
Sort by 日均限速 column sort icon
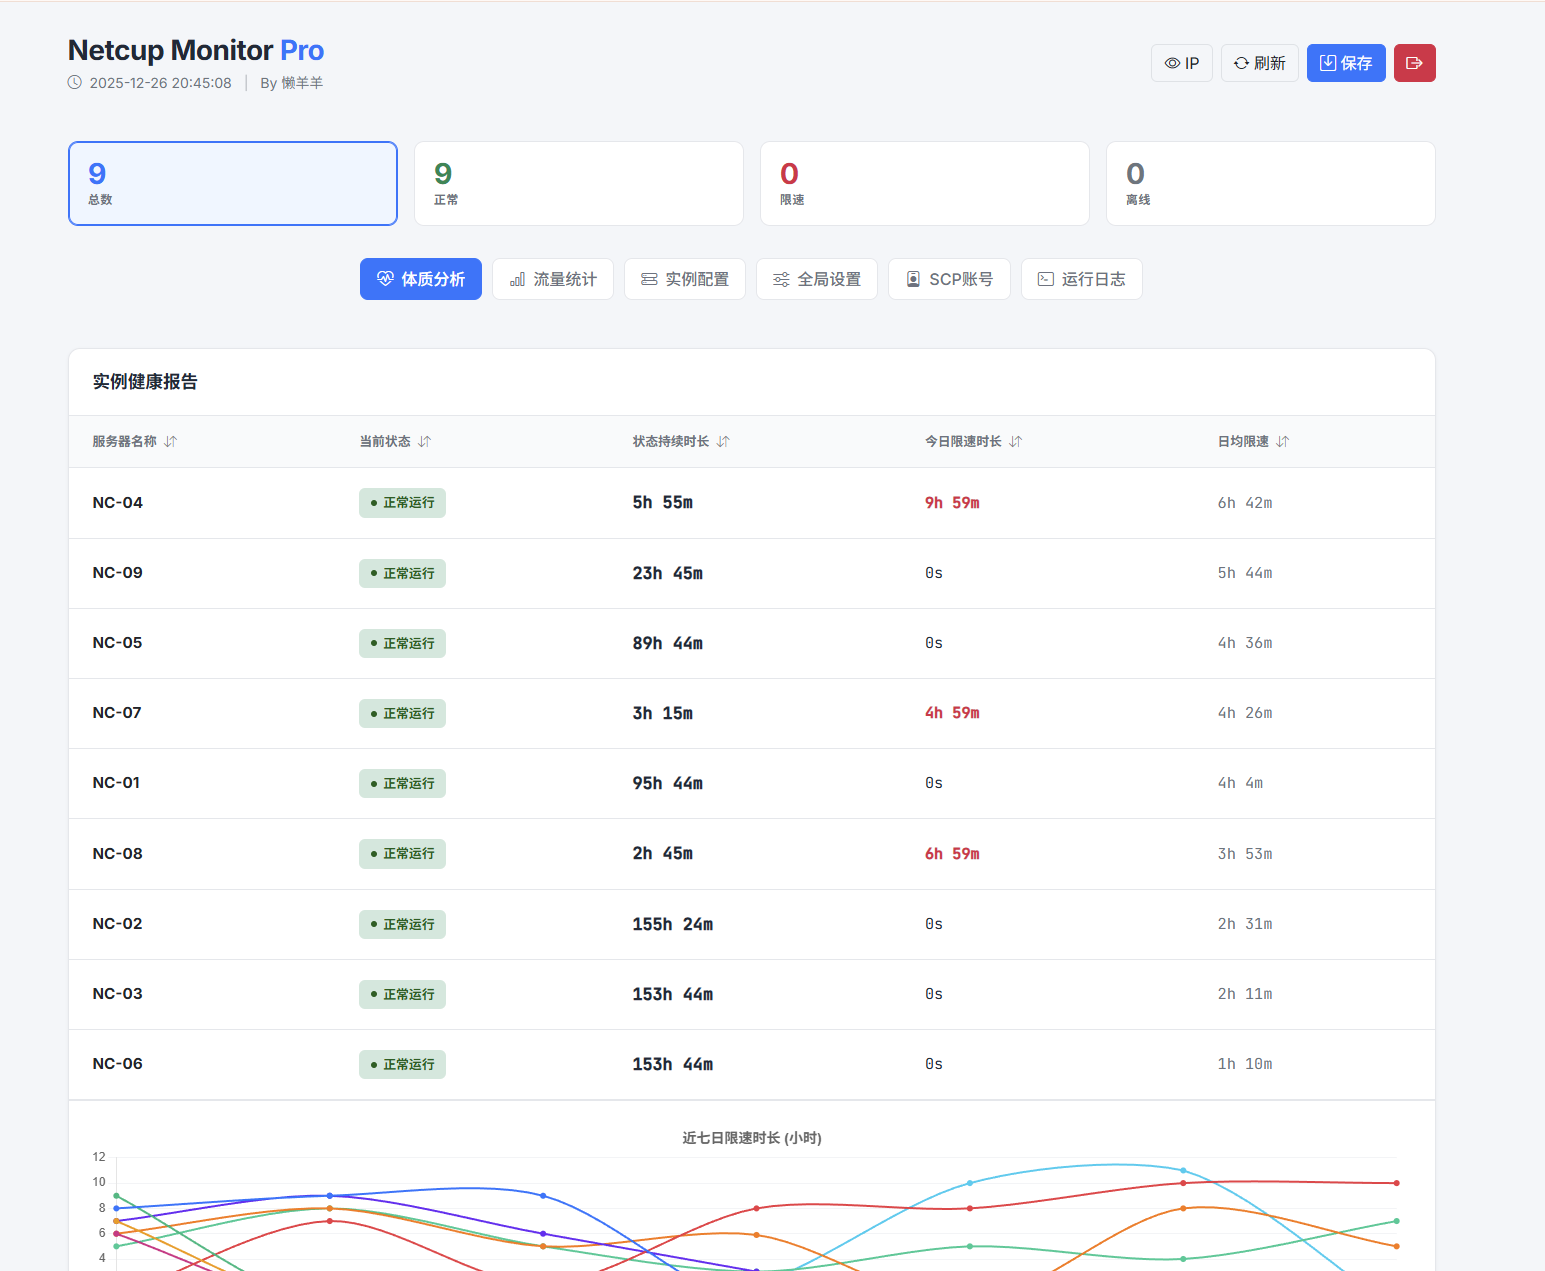click(x=1283, y=442)
